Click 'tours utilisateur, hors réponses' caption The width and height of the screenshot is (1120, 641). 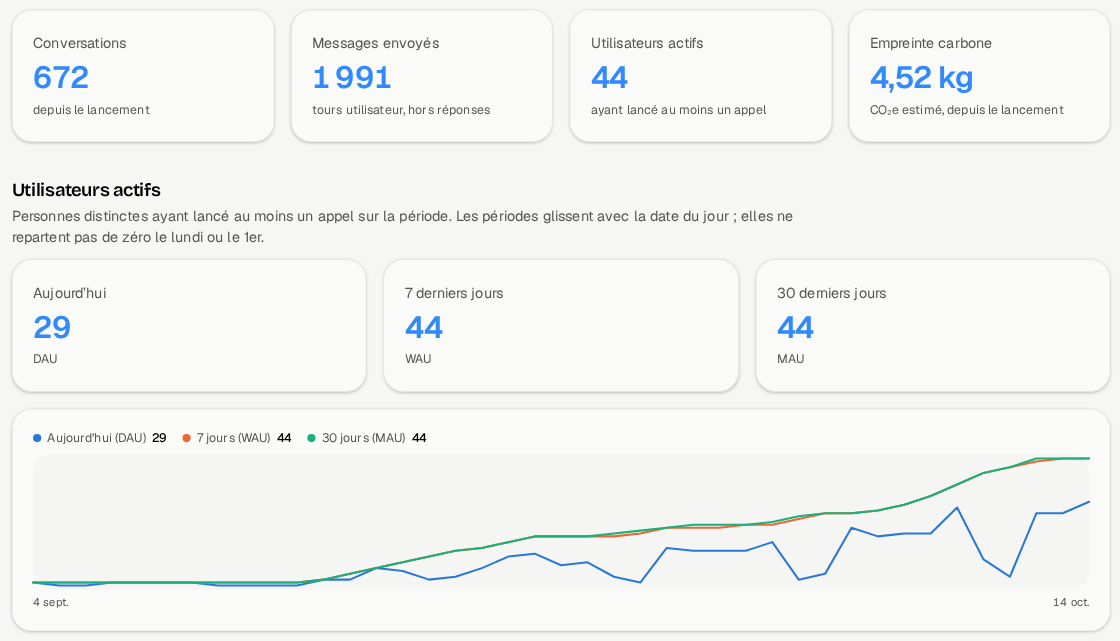[401, 110]
